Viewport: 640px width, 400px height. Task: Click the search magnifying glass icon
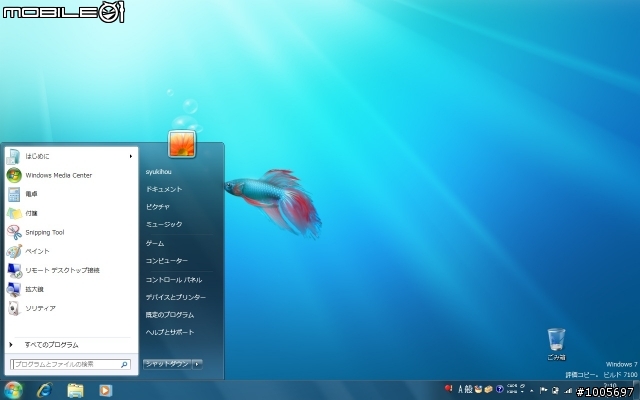click(x=124, y=364)
